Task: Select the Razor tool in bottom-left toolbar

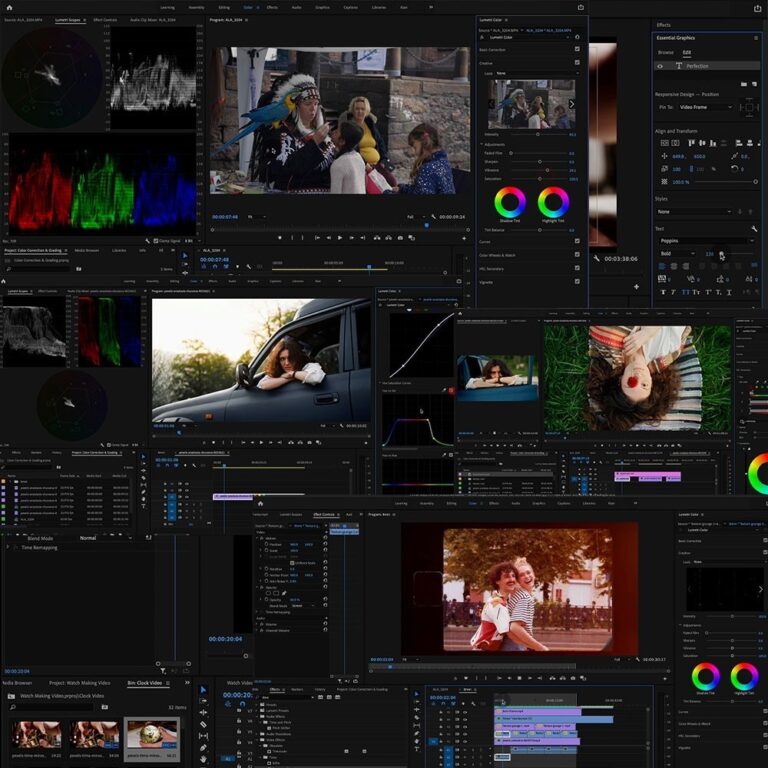Action: coord(203,724)
